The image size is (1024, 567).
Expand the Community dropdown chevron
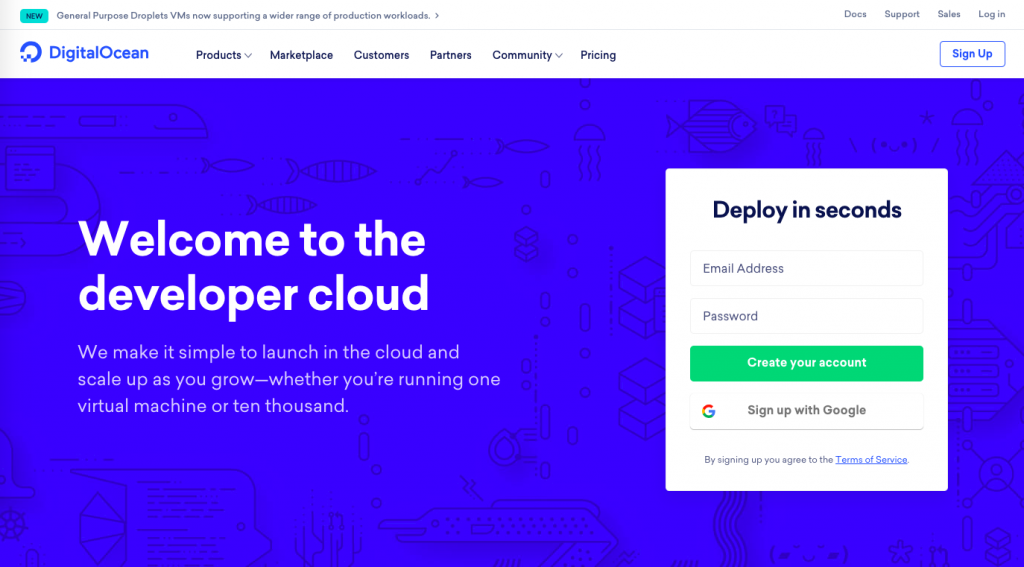(559, 56)
